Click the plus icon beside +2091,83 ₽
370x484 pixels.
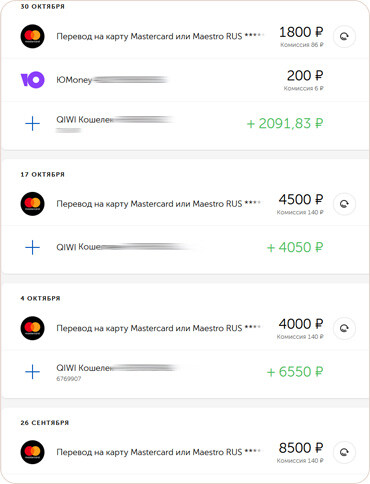coord(32,124)
